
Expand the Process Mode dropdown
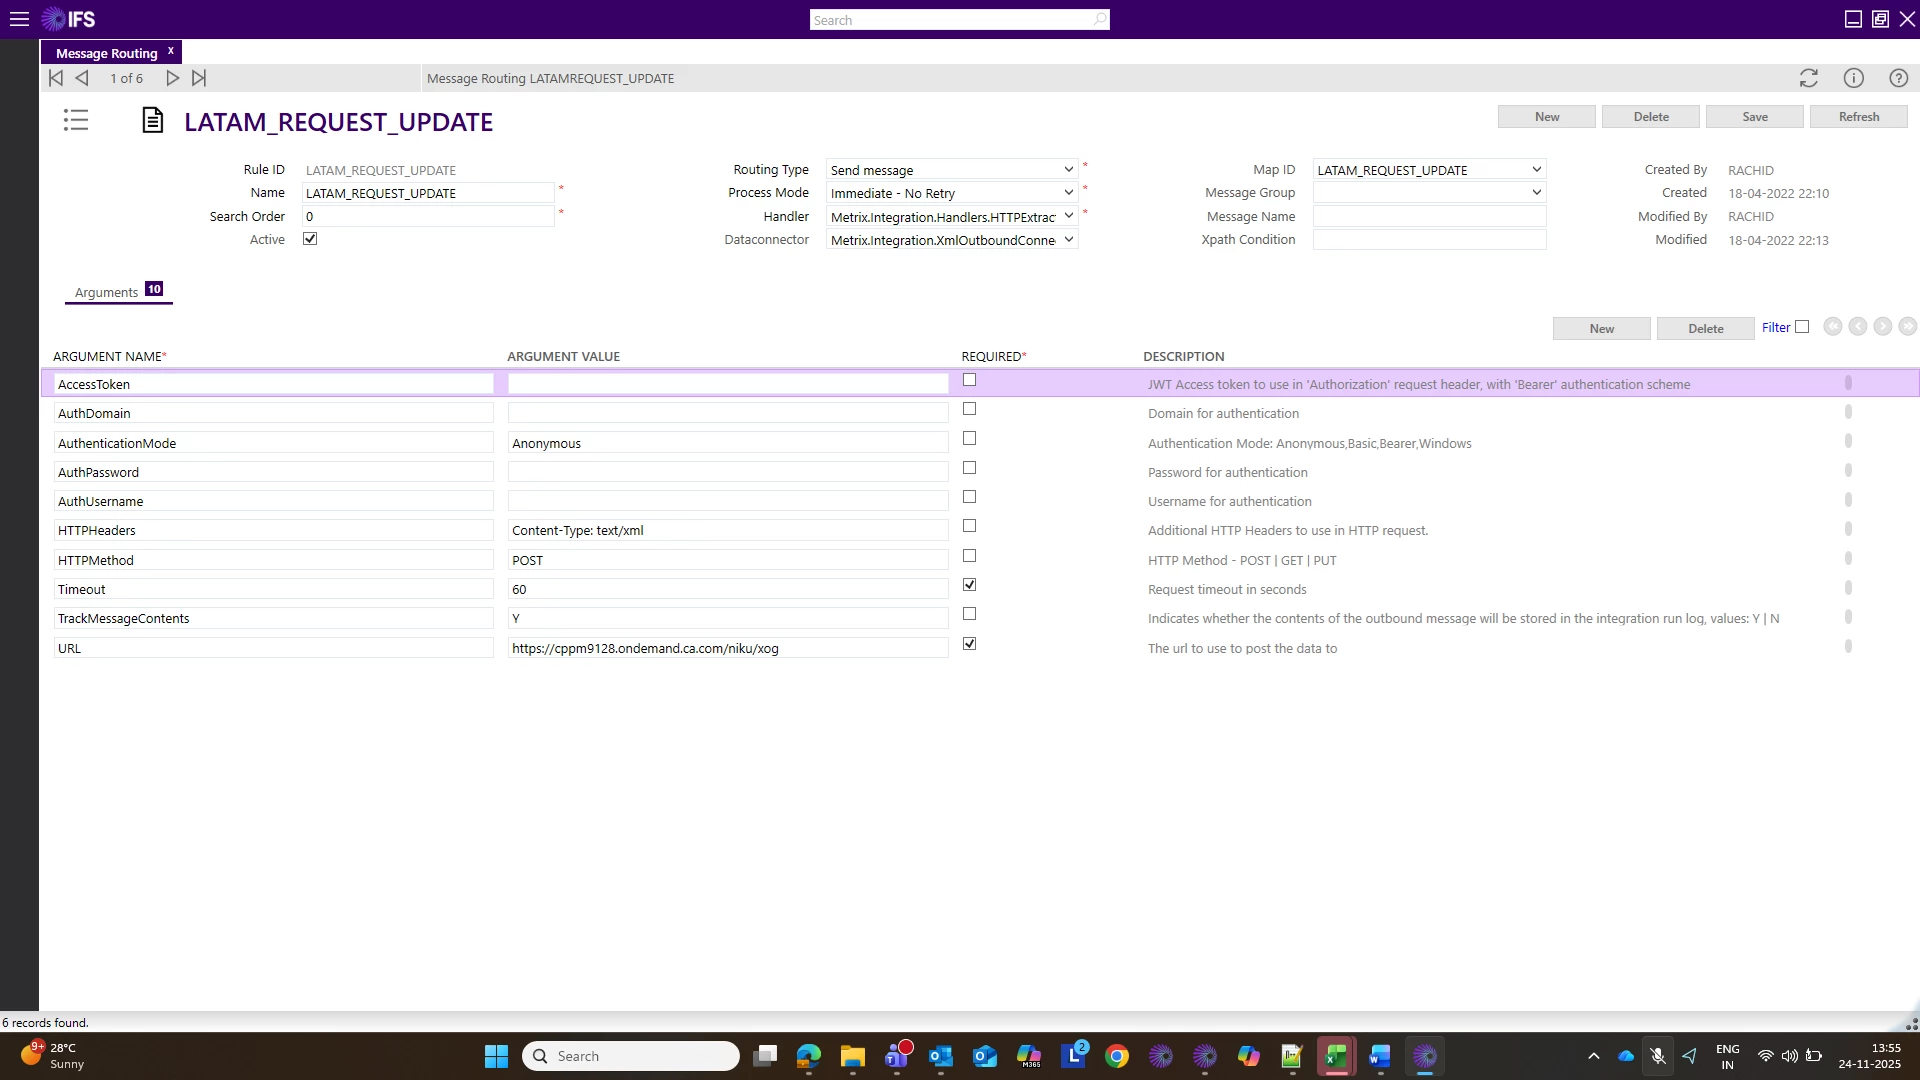click(x=1068, y=193)
